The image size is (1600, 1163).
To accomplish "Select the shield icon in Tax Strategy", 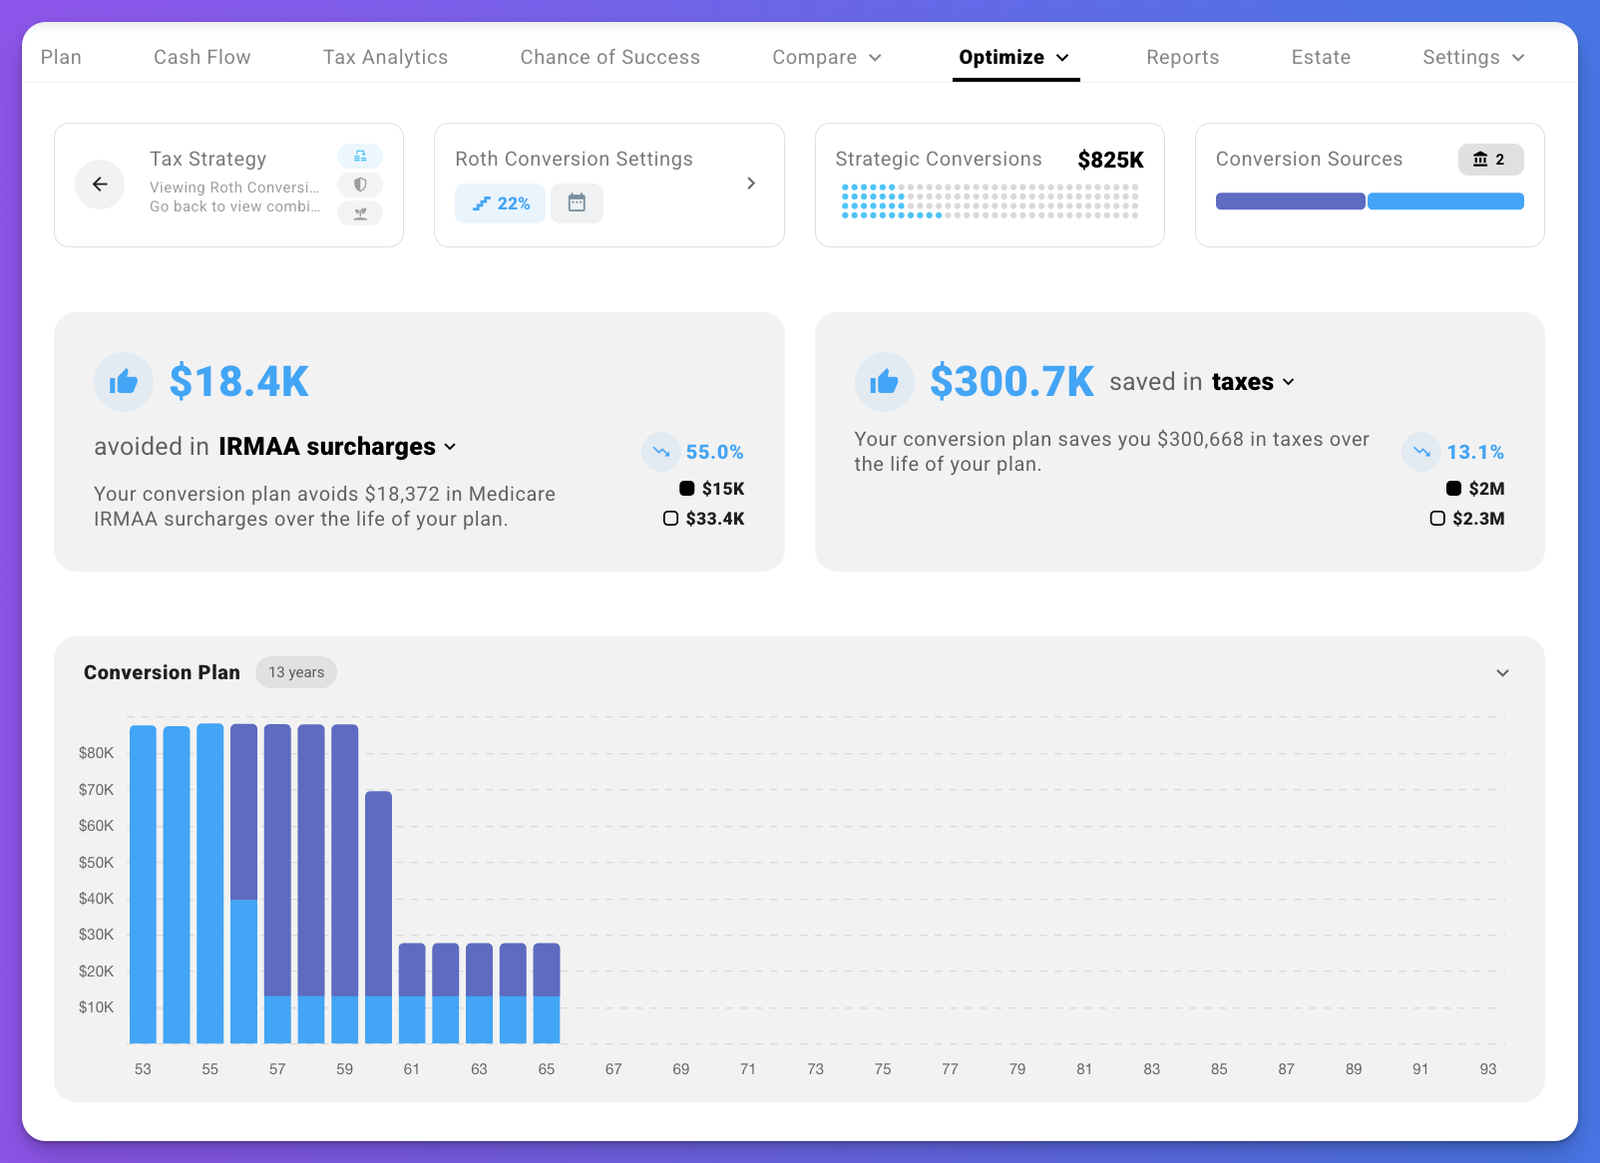I will pyautogui.click(x=360, y=185).
